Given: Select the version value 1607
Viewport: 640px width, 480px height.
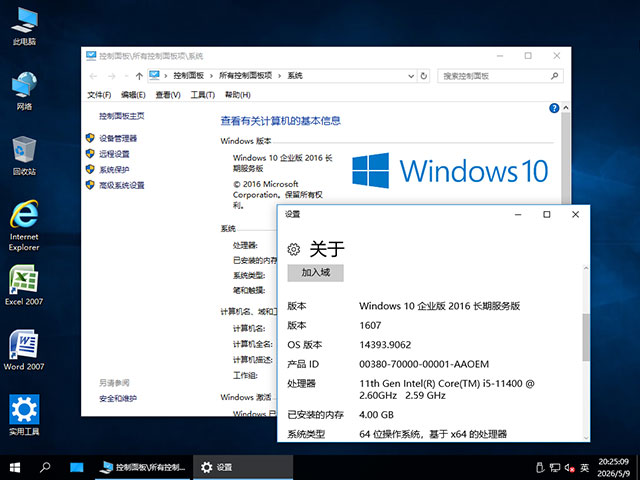Looking at the screenshot, I should 370,325.
